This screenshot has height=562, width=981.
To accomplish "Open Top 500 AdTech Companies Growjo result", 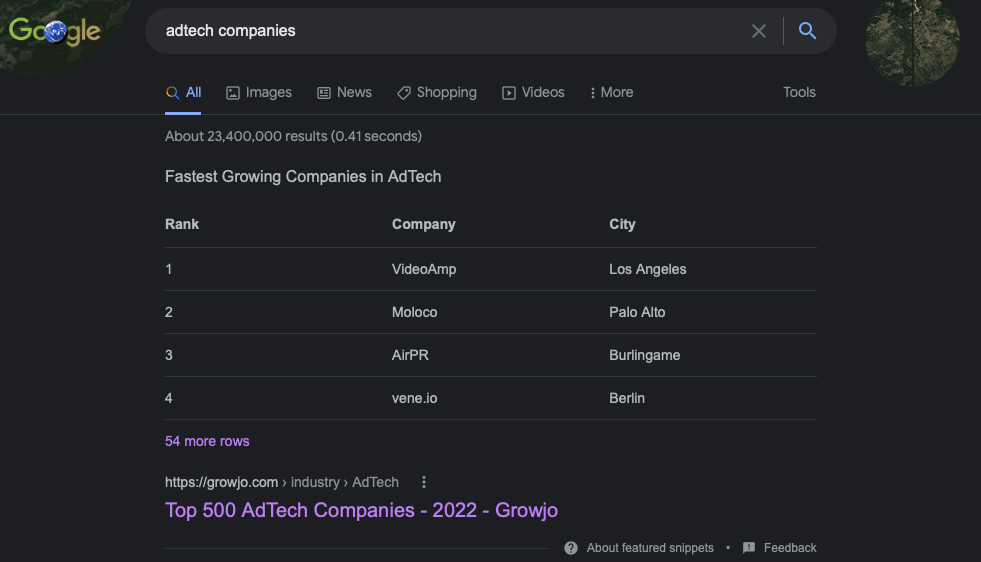I will coord(361,510).
